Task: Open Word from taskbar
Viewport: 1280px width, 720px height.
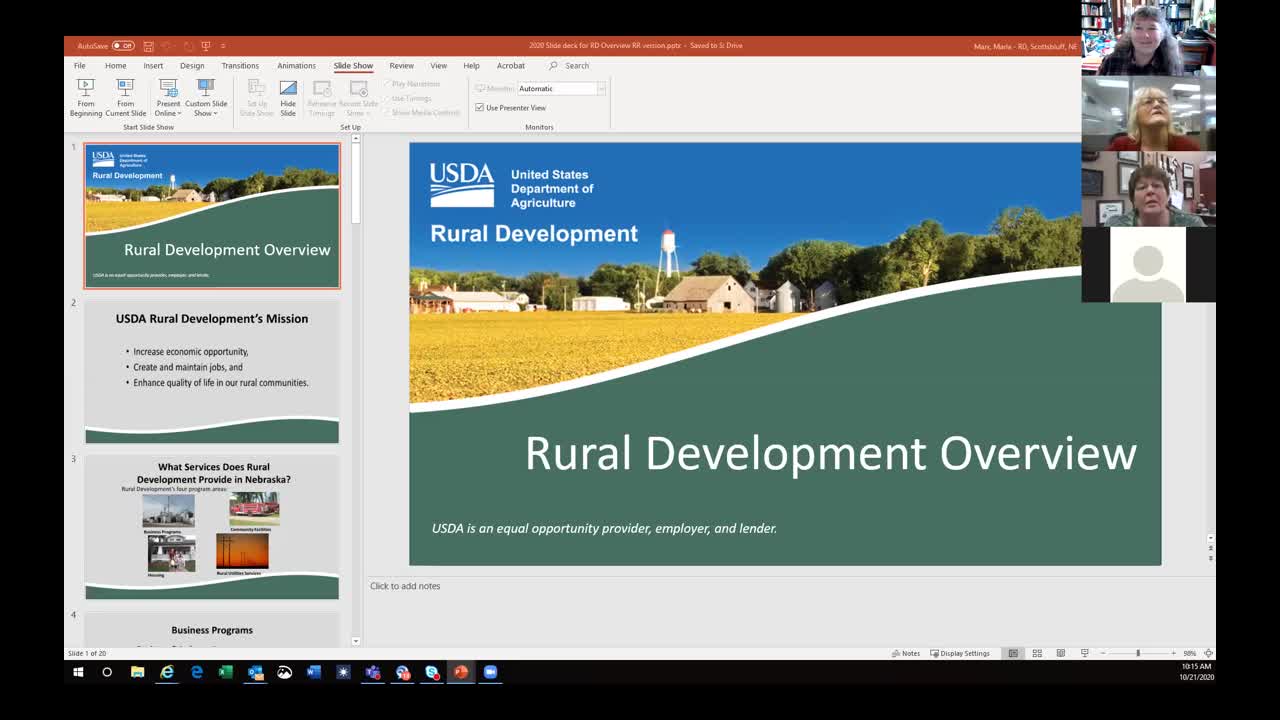Action: (x=314, y=672)
